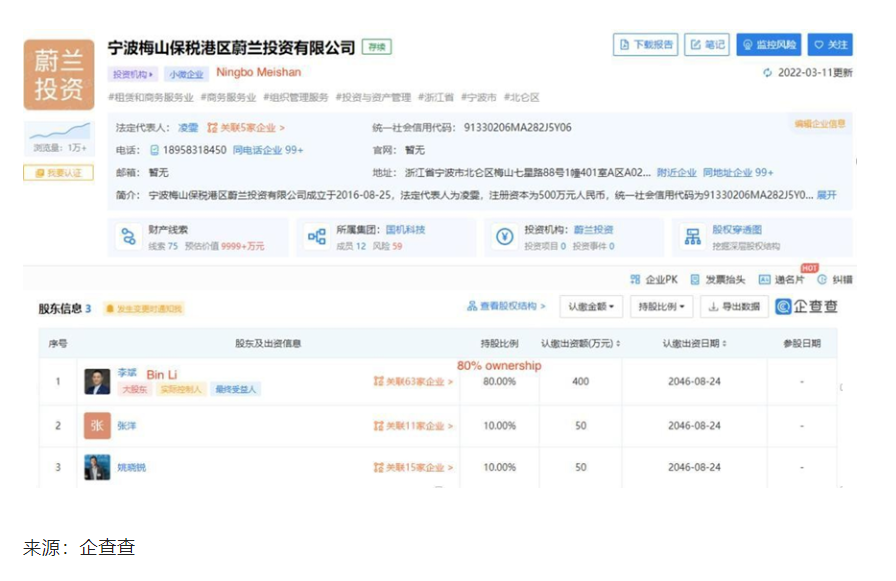Select the phone icon before 18958318450
896x581 pixels.
click(154, 150)
